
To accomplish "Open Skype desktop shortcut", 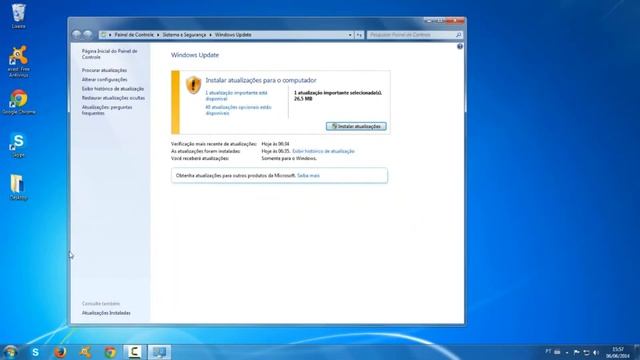I will pos(18,145).
